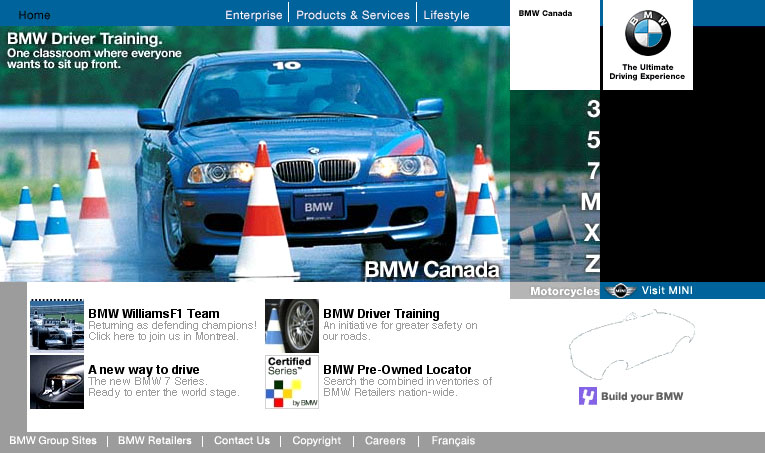Click the Certified Series by BMW badge
This screenshot has width=765, height=453.
pyautogui.click(x=292, y=382)
